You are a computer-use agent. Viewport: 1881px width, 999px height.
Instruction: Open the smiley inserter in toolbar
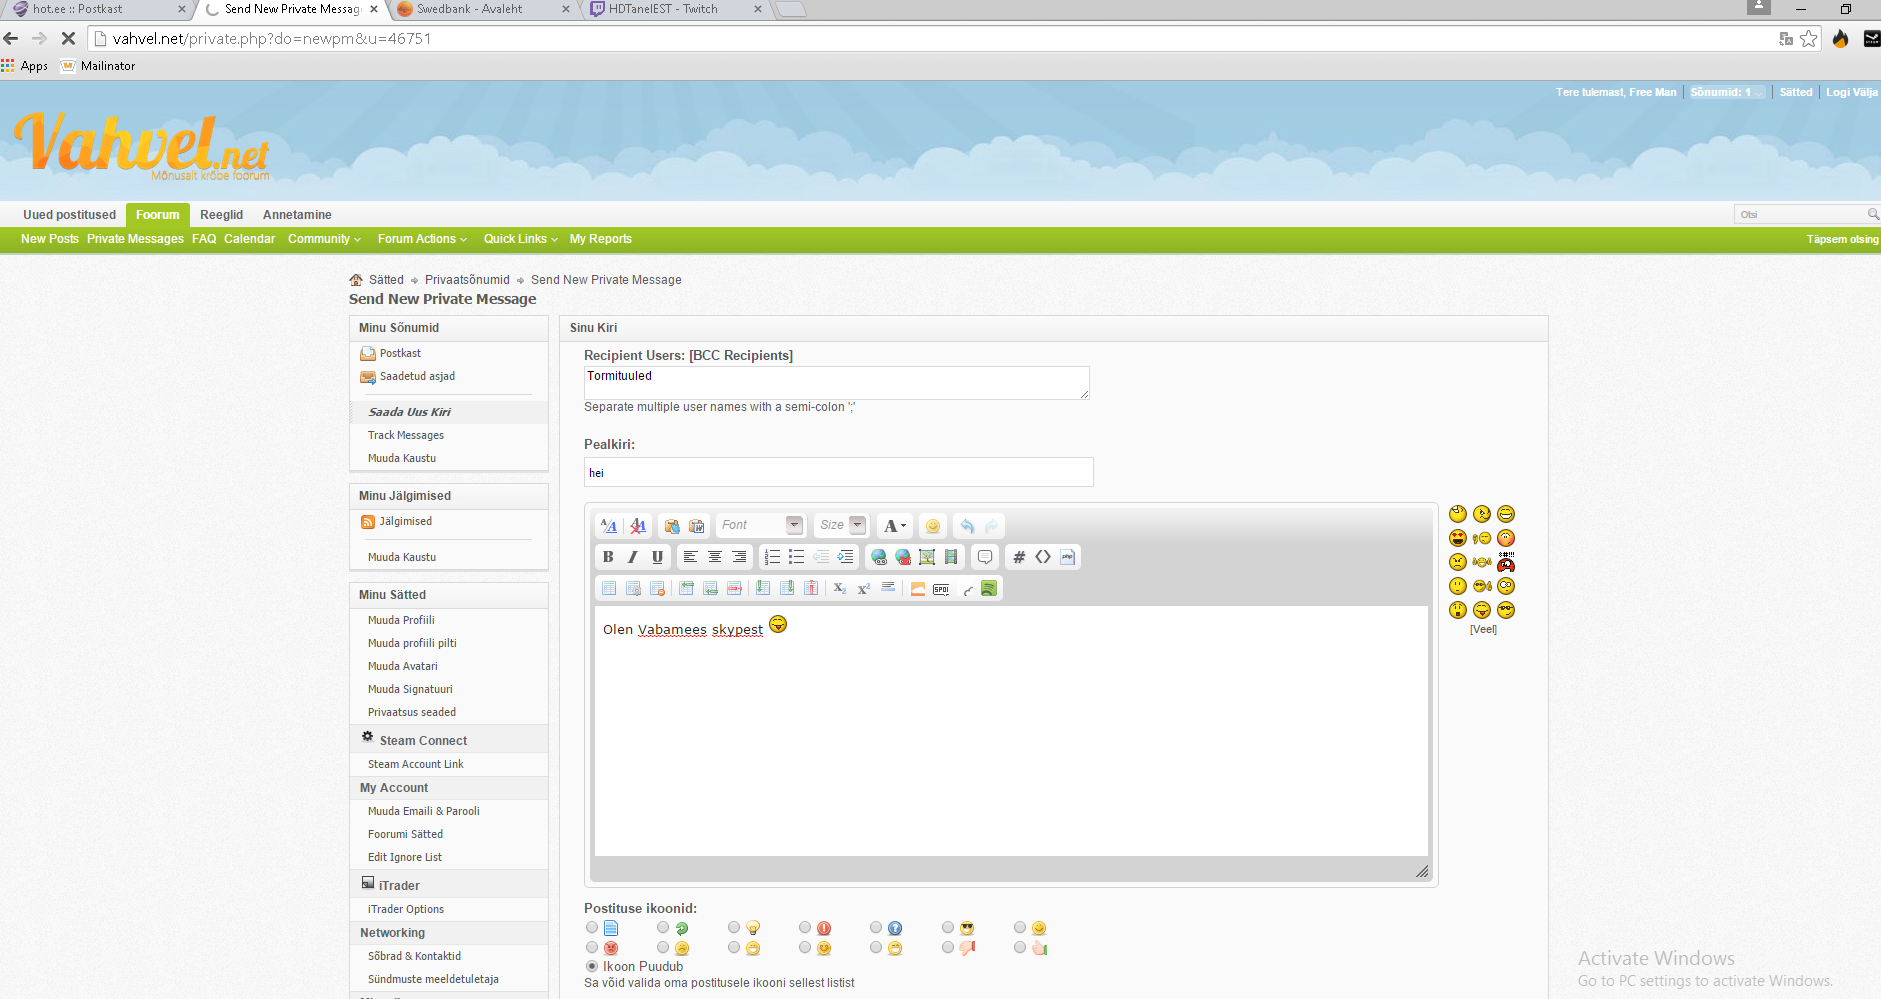[x=932, y=526]
